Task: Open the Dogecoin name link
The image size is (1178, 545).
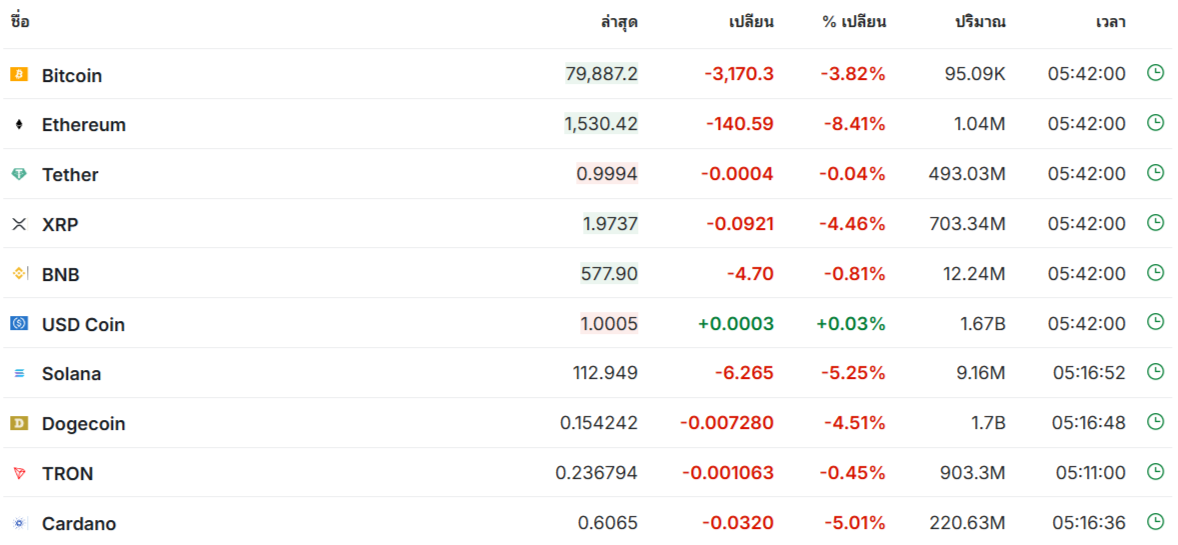Action: [x=83, y=424]
